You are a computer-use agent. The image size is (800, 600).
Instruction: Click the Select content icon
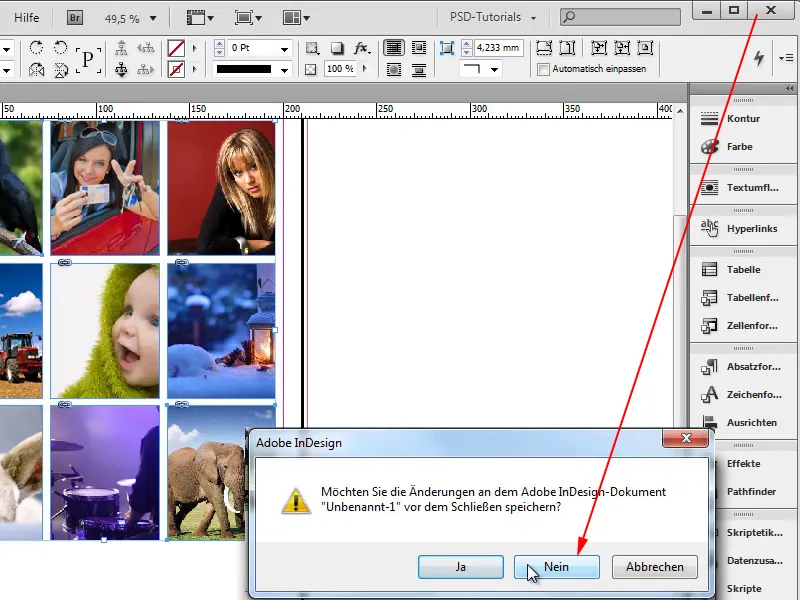point(121,69)
